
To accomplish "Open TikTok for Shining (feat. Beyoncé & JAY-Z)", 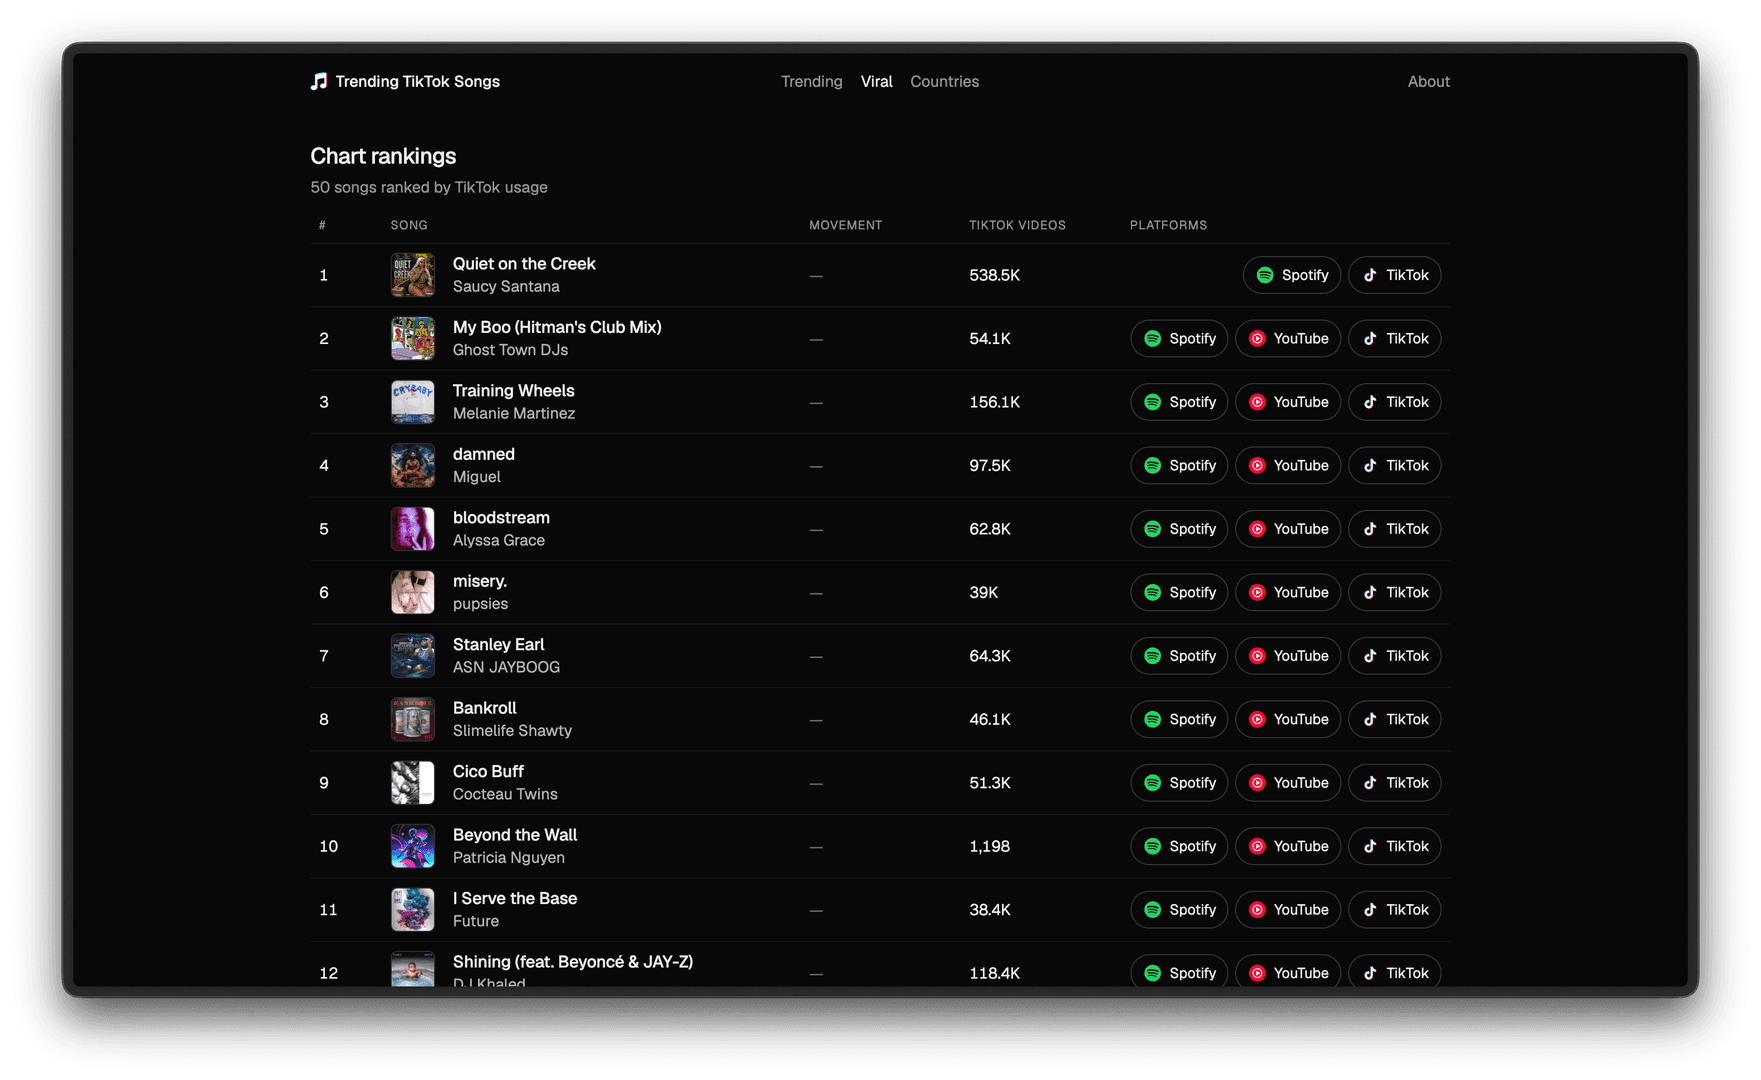I will click(x=1394, y=972).
